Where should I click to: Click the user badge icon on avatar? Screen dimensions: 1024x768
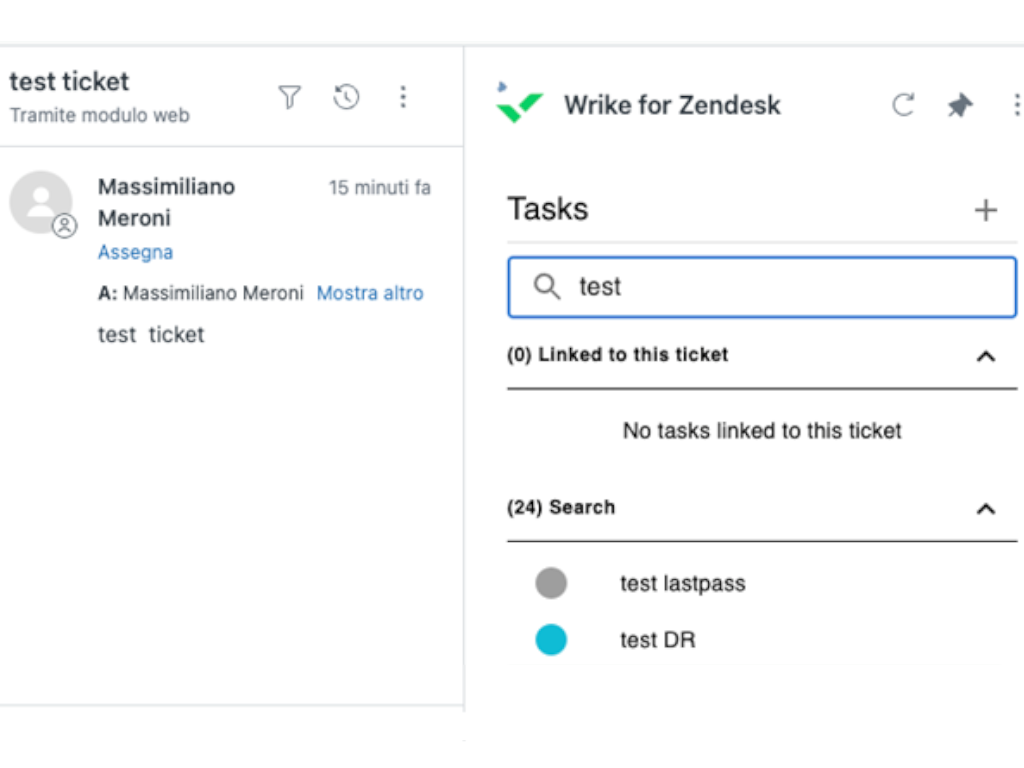pos(65,226)
